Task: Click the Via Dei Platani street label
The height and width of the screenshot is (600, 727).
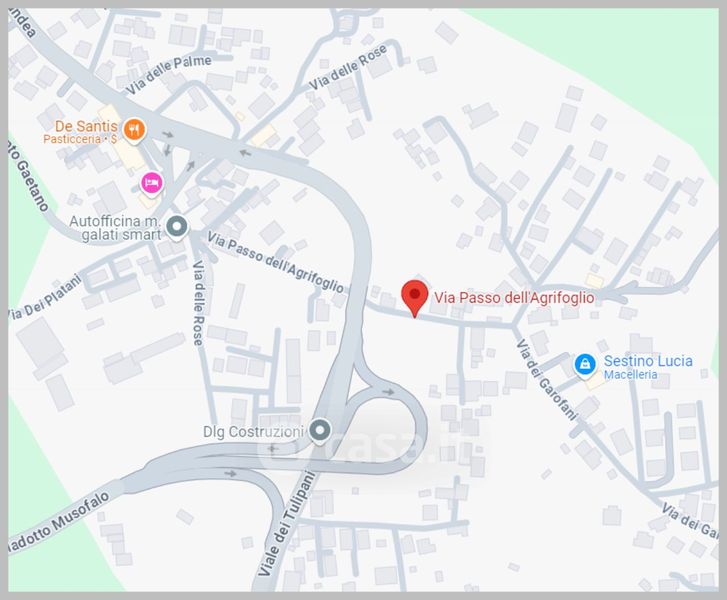Action: tap(45, 297)
